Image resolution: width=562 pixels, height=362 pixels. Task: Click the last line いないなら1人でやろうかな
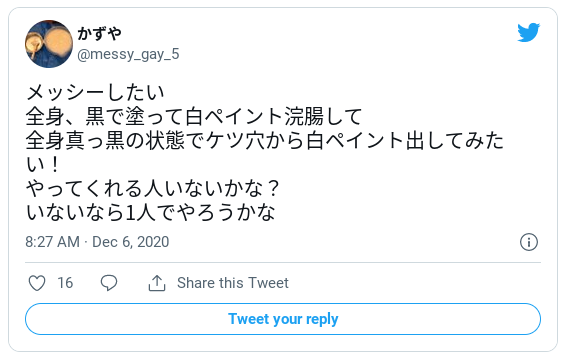[x=151, y=212]
